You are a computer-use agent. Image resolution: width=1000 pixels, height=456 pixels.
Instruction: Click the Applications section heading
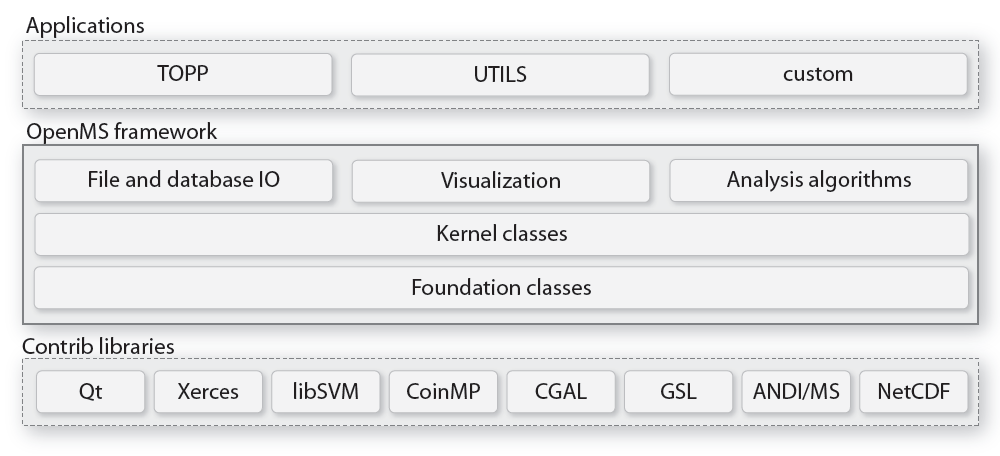[85, 26]
